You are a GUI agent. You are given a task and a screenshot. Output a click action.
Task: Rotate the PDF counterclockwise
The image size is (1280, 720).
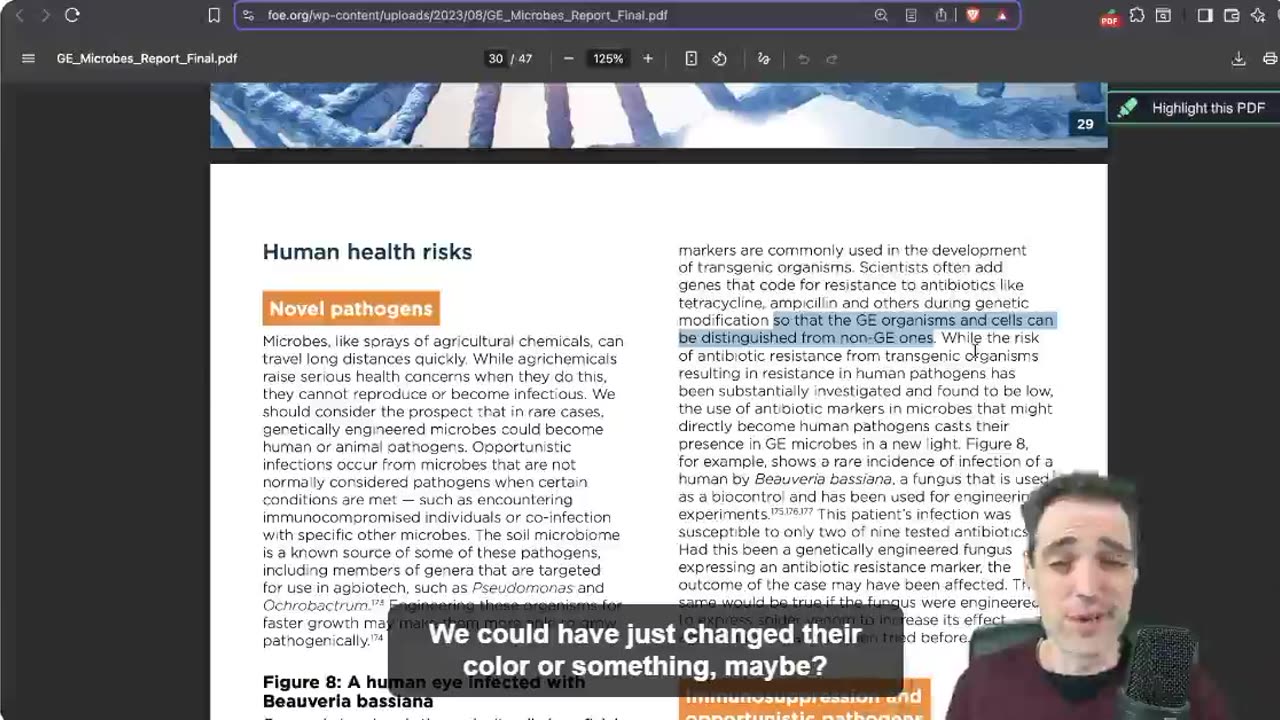coord(719,59)
